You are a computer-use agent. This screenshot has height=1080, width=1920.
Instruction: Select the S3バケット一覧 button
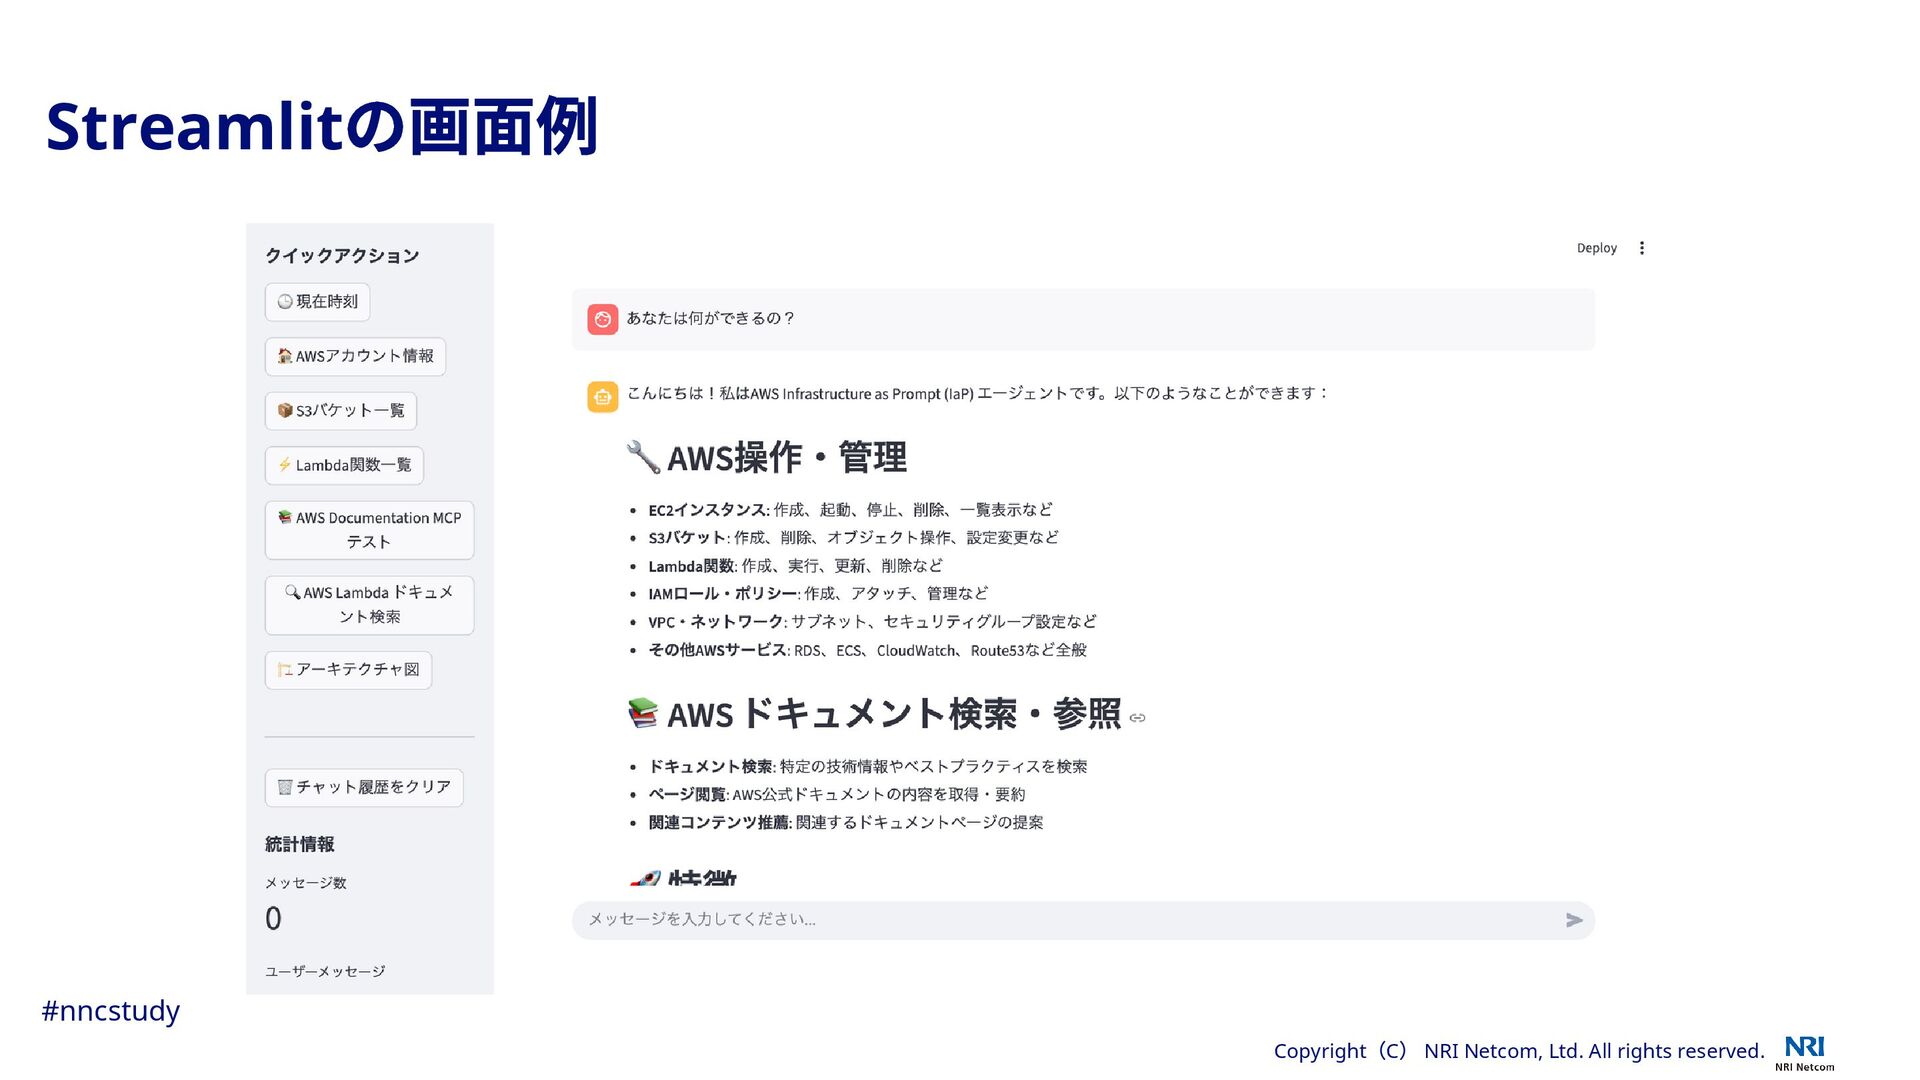[340, 411]
